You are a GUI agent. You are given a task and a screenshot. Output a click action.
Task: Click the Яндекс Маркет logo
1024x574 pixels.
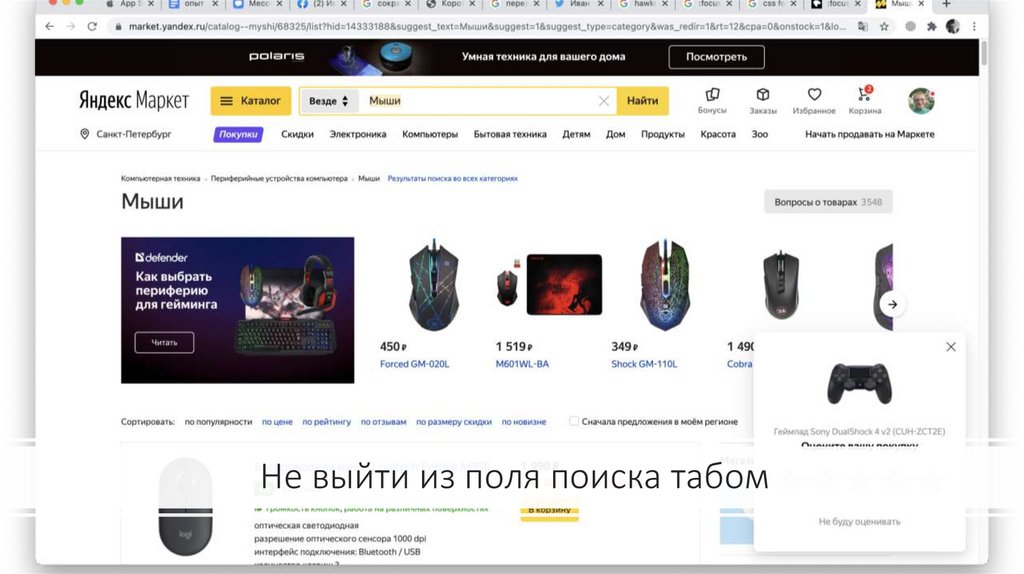coord(134,101)
